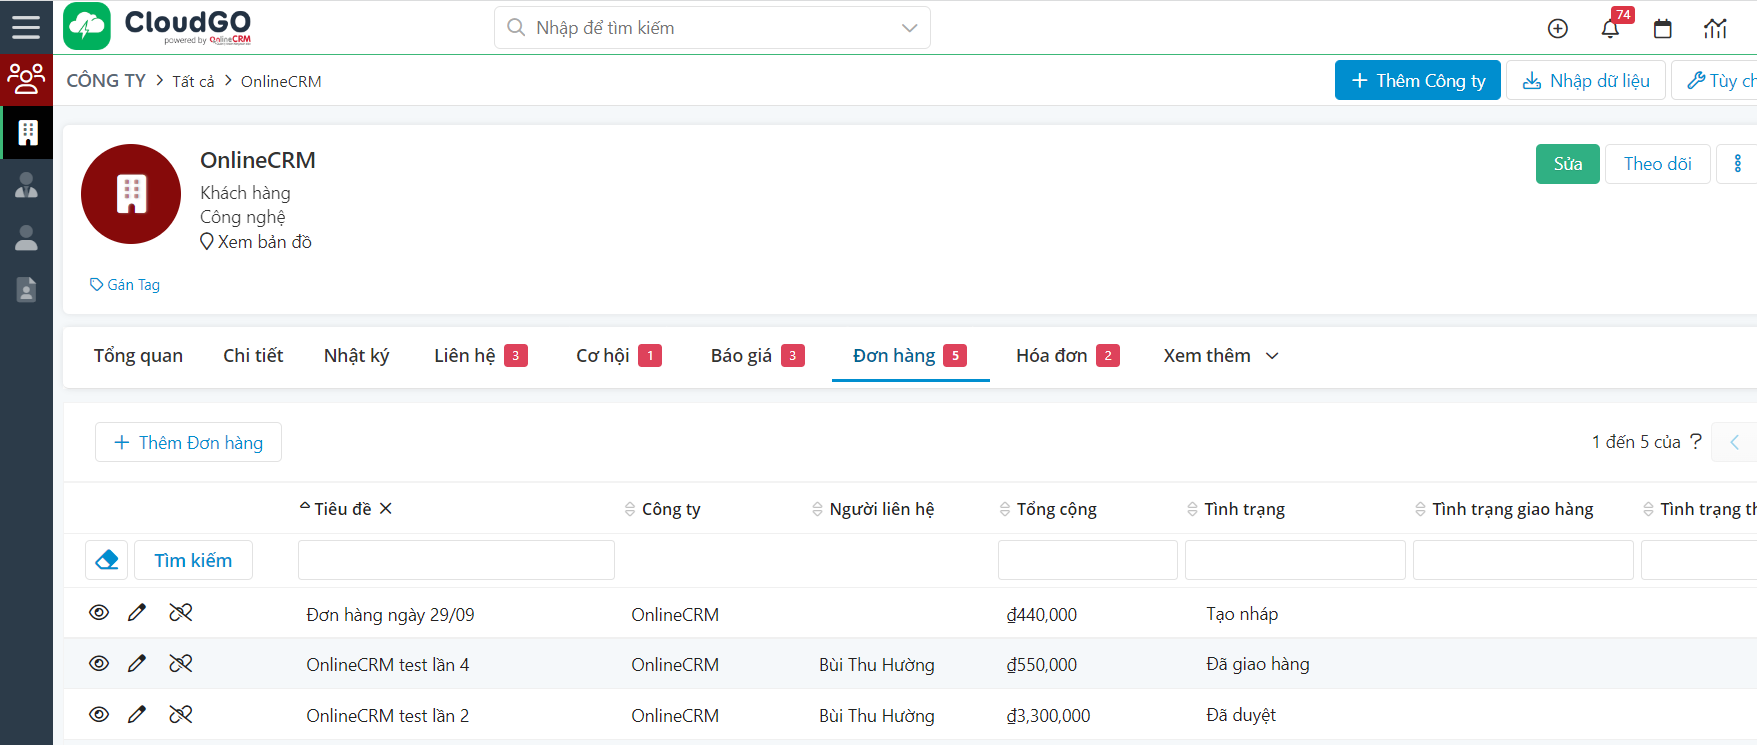Click the OnlineCRM company avatar

(131, 194)
